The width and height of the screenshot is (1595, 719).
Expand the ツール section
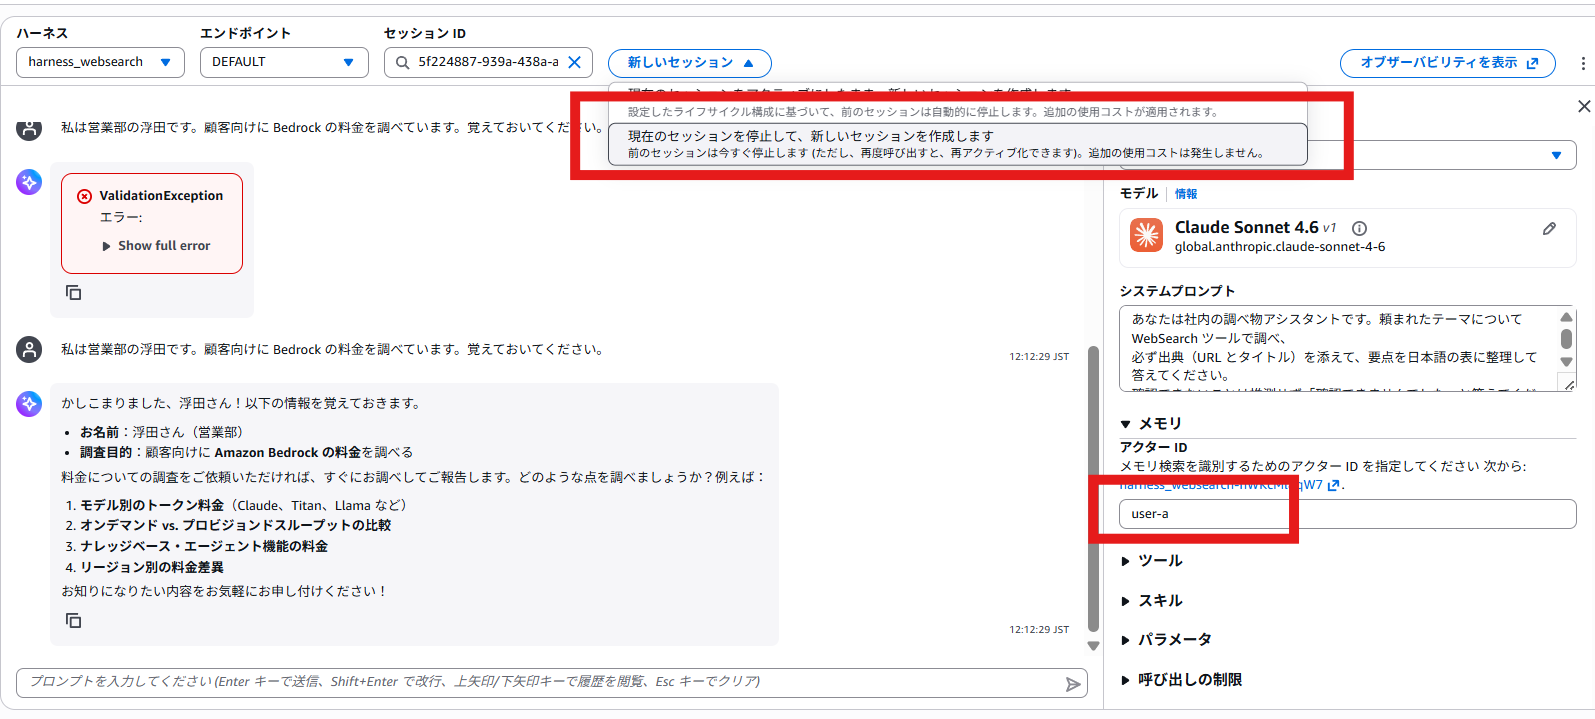(1152, 561)
